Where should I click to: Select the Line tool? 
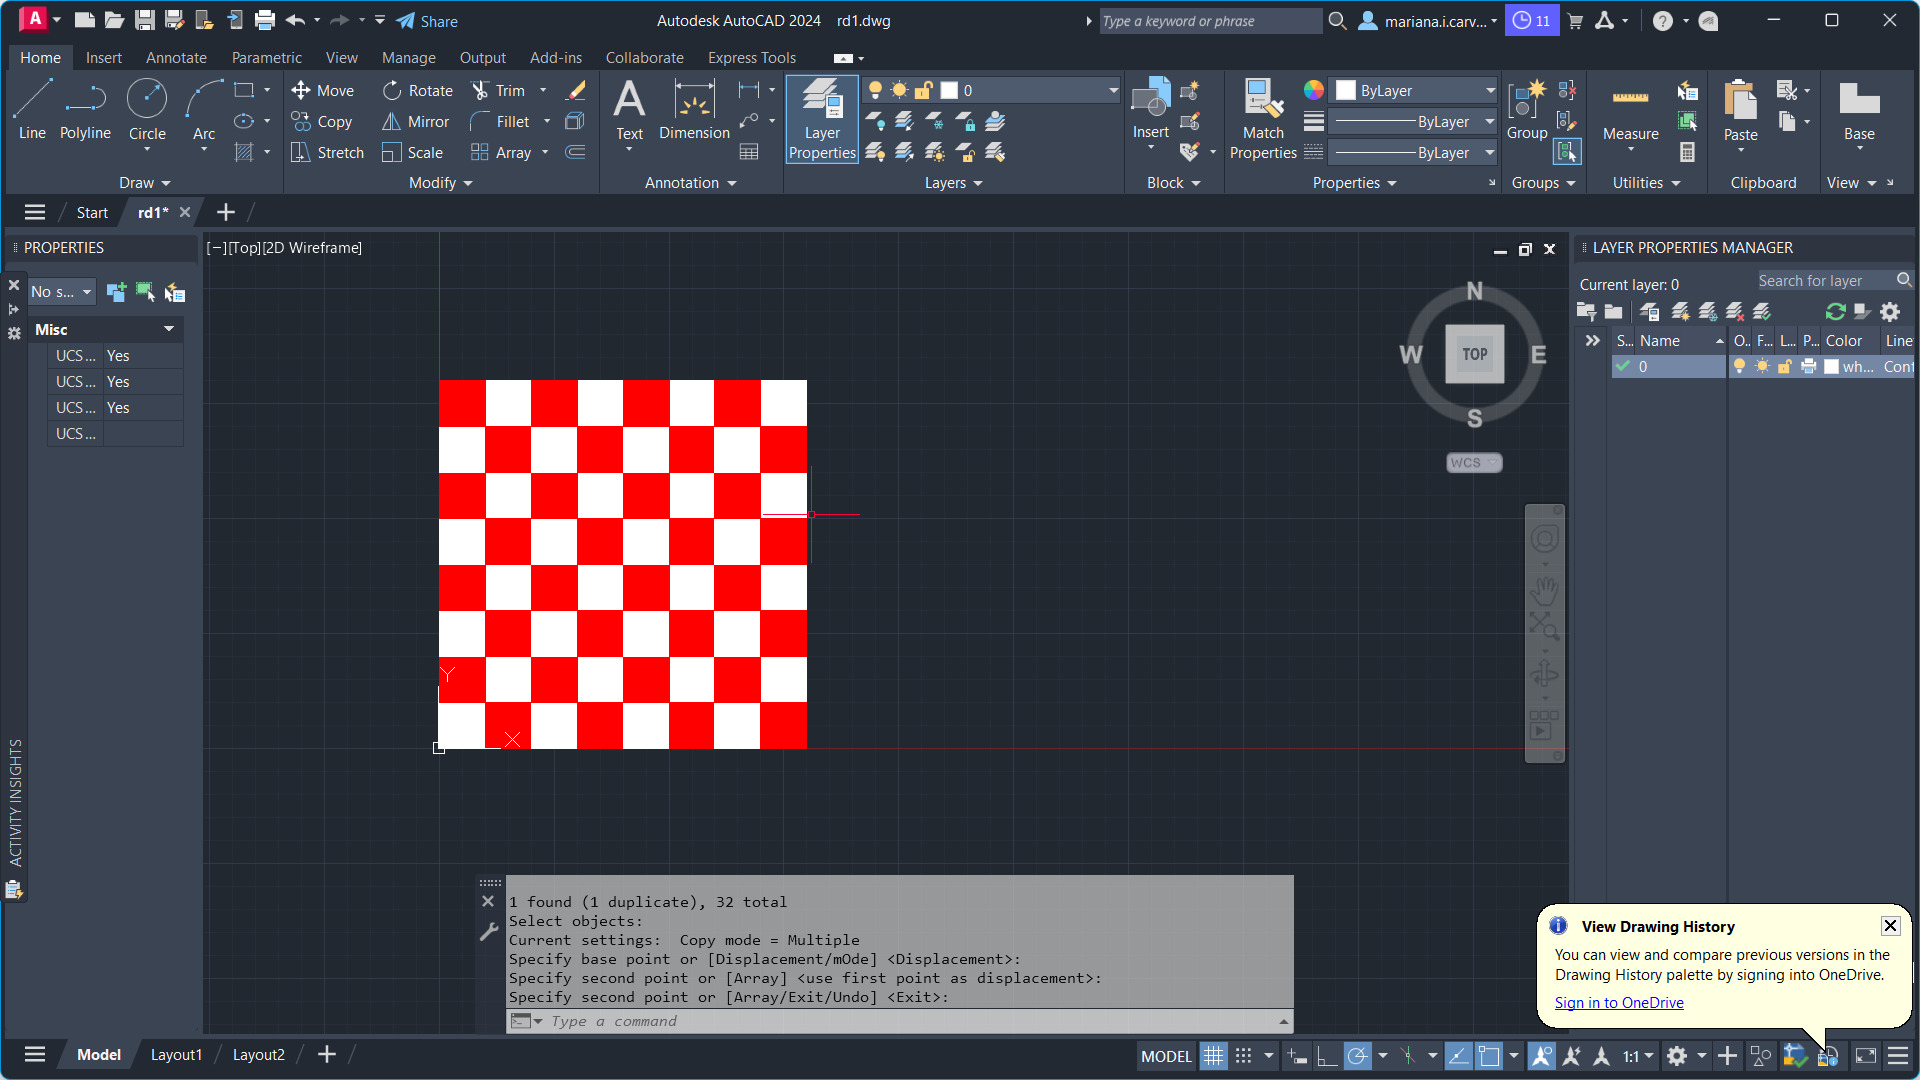(32, 108)
